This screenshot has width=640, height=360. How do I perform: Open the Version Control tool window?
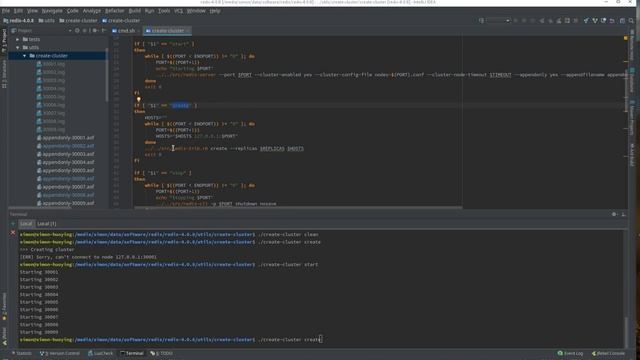pyautogui.click(x=60, y=353)
